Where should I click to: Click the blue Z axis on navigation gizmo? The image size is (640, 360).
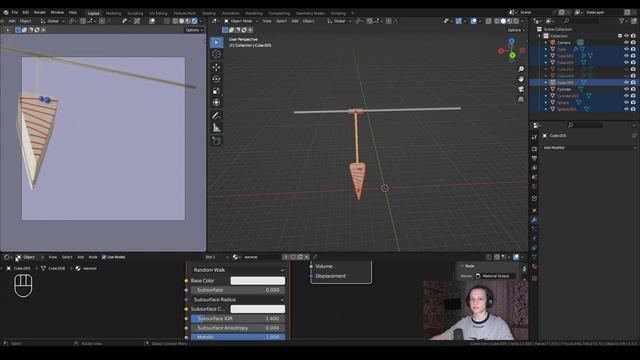click(x=511, y=41)
